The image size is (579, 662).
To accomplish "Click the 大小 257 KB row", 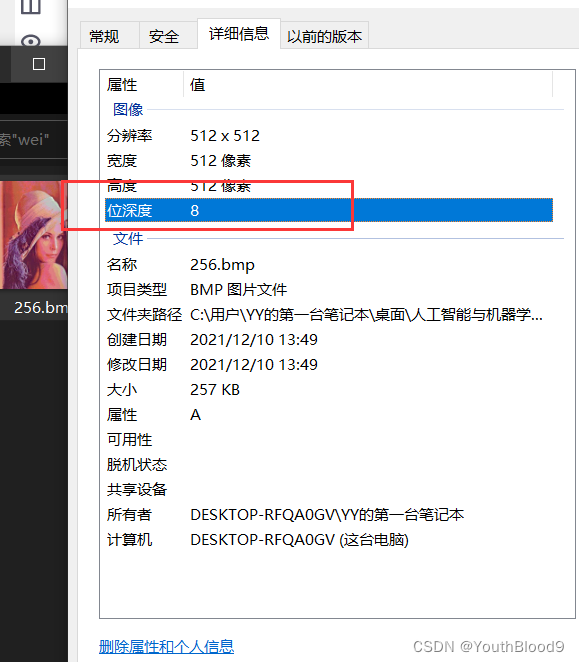I will [329, 389].
